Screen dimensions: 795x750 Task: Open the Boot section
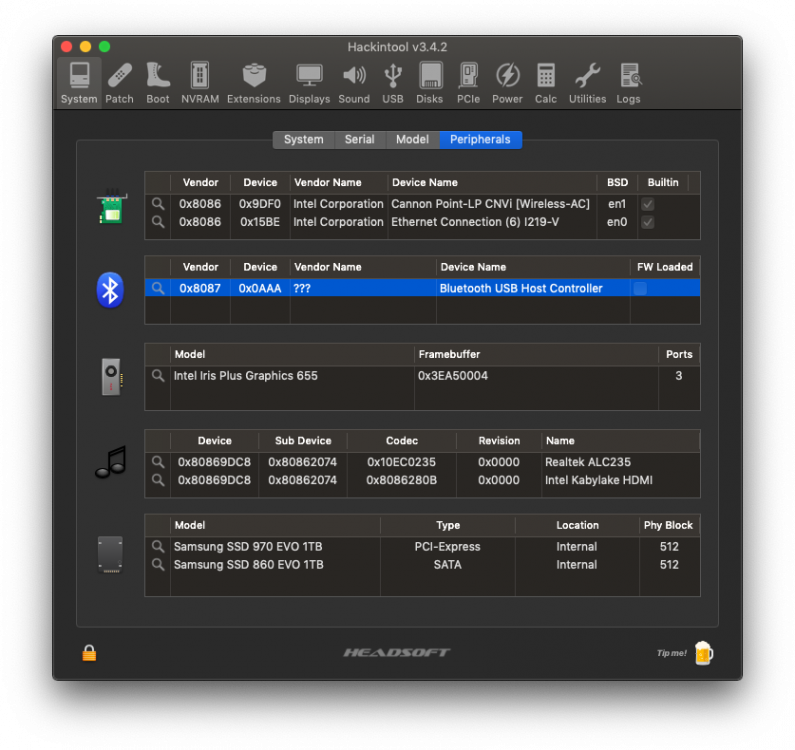click(x=158, y=83)
